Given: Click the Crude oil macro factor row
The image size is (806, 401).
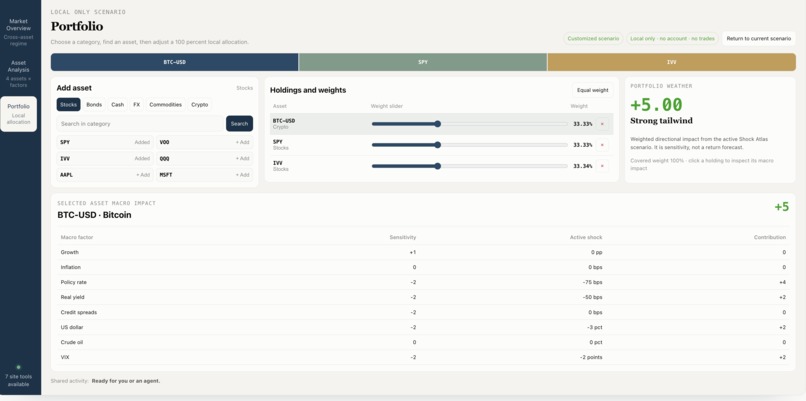Looking at the screenshot, I should (x=423, y=342).
